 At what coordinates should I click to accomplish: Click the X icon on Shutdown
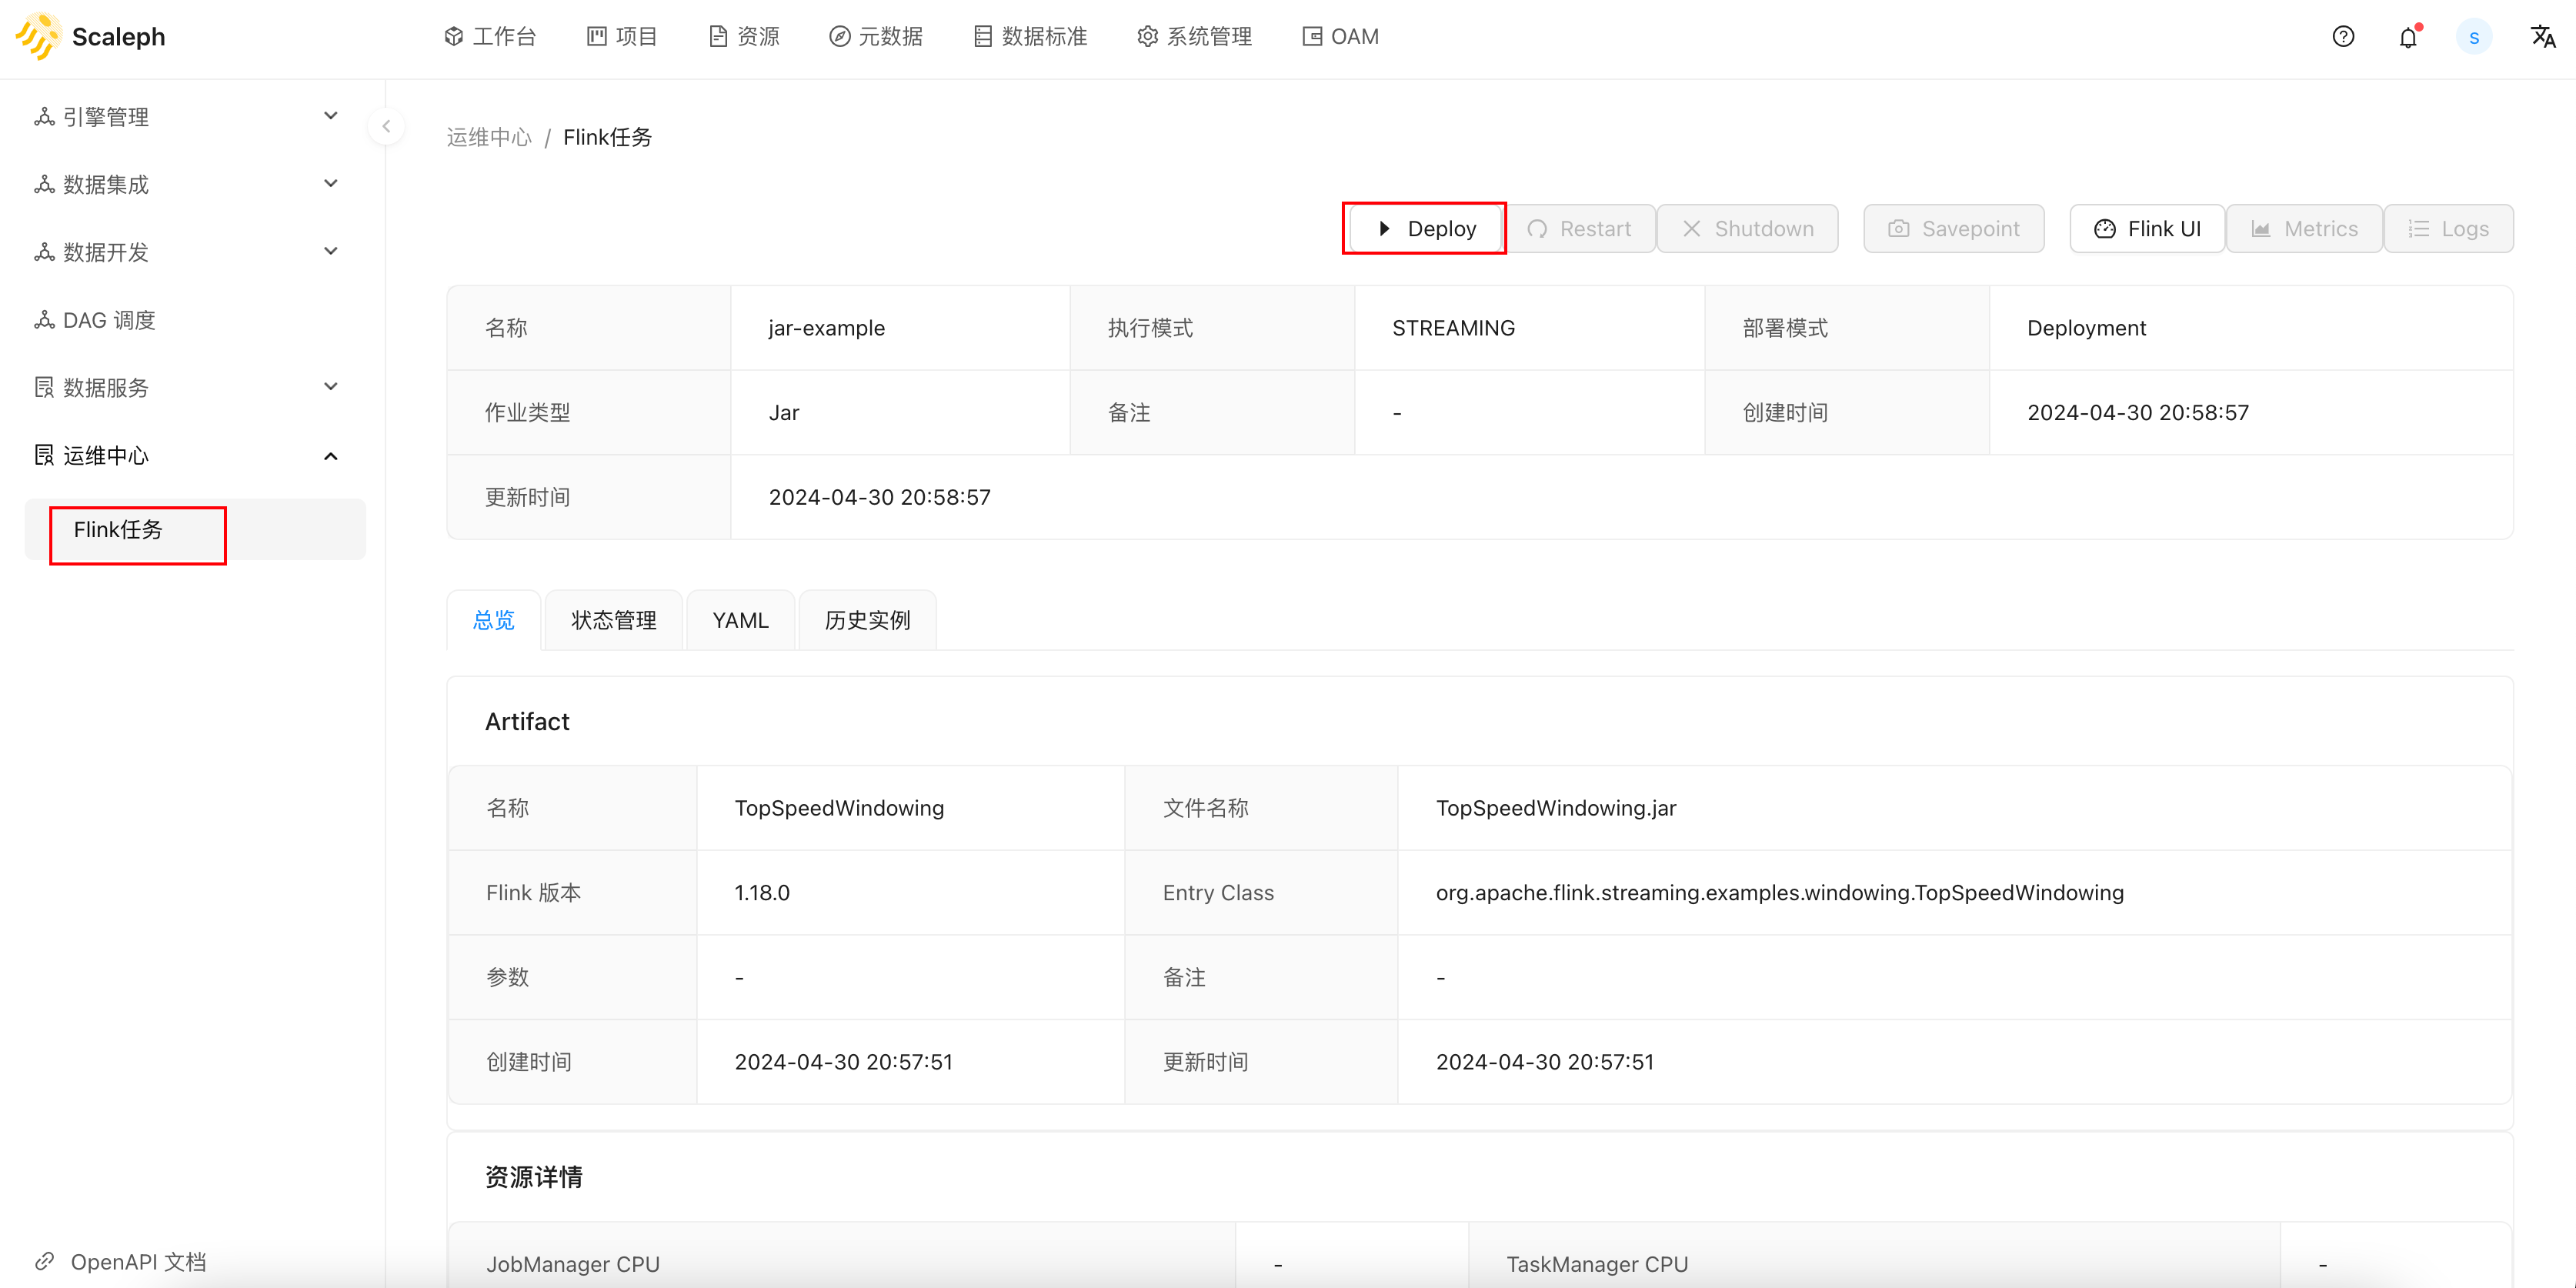(x=1691, y=229)
